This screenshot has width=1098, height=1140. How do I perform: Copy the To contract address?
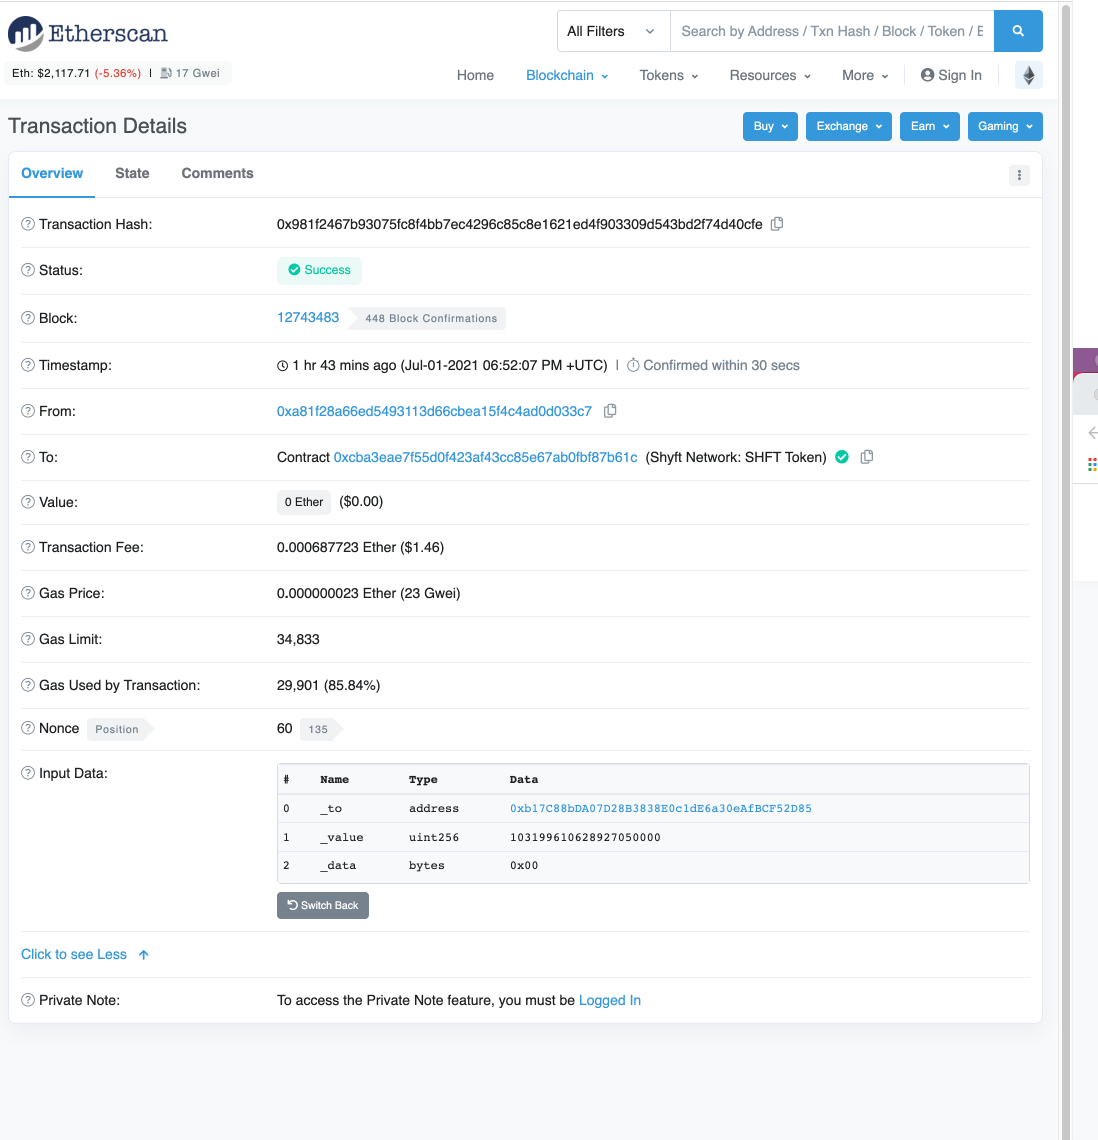pyautogui.click(x=867, y=457)
